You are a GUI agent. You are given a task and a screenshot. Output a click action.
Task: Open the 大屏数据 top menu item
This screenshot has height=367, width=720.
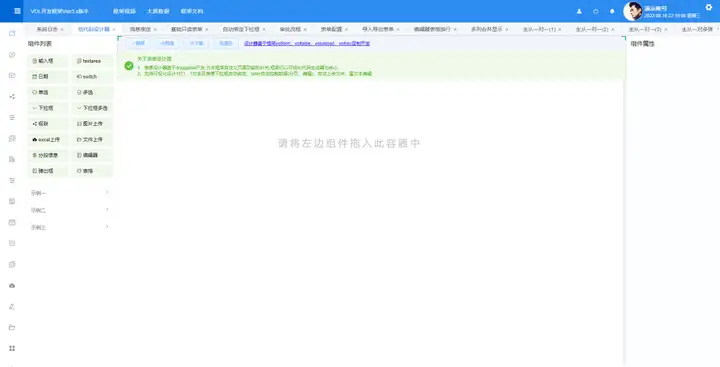click(x=158, y=11)
